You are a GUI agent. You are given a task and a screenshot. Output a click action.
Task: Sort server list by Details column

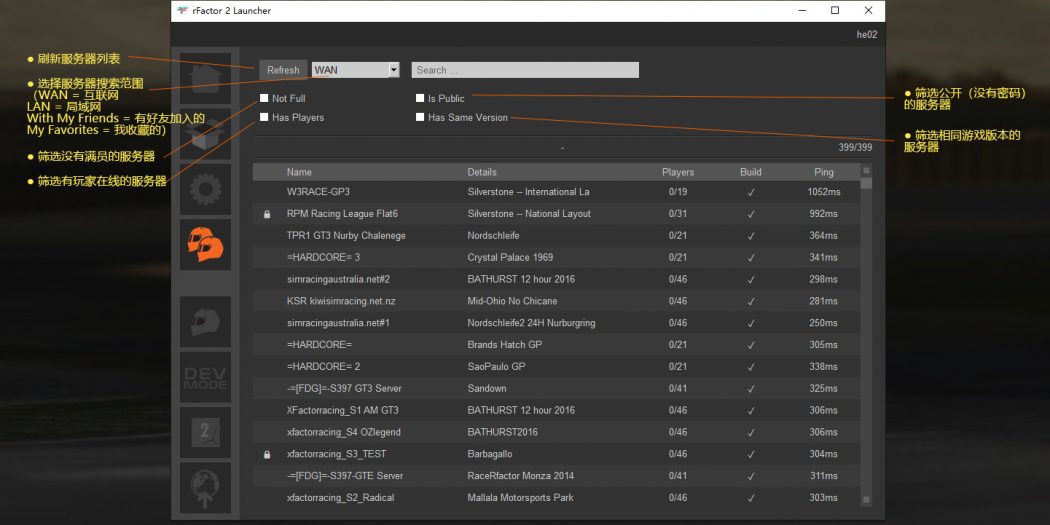482,172
